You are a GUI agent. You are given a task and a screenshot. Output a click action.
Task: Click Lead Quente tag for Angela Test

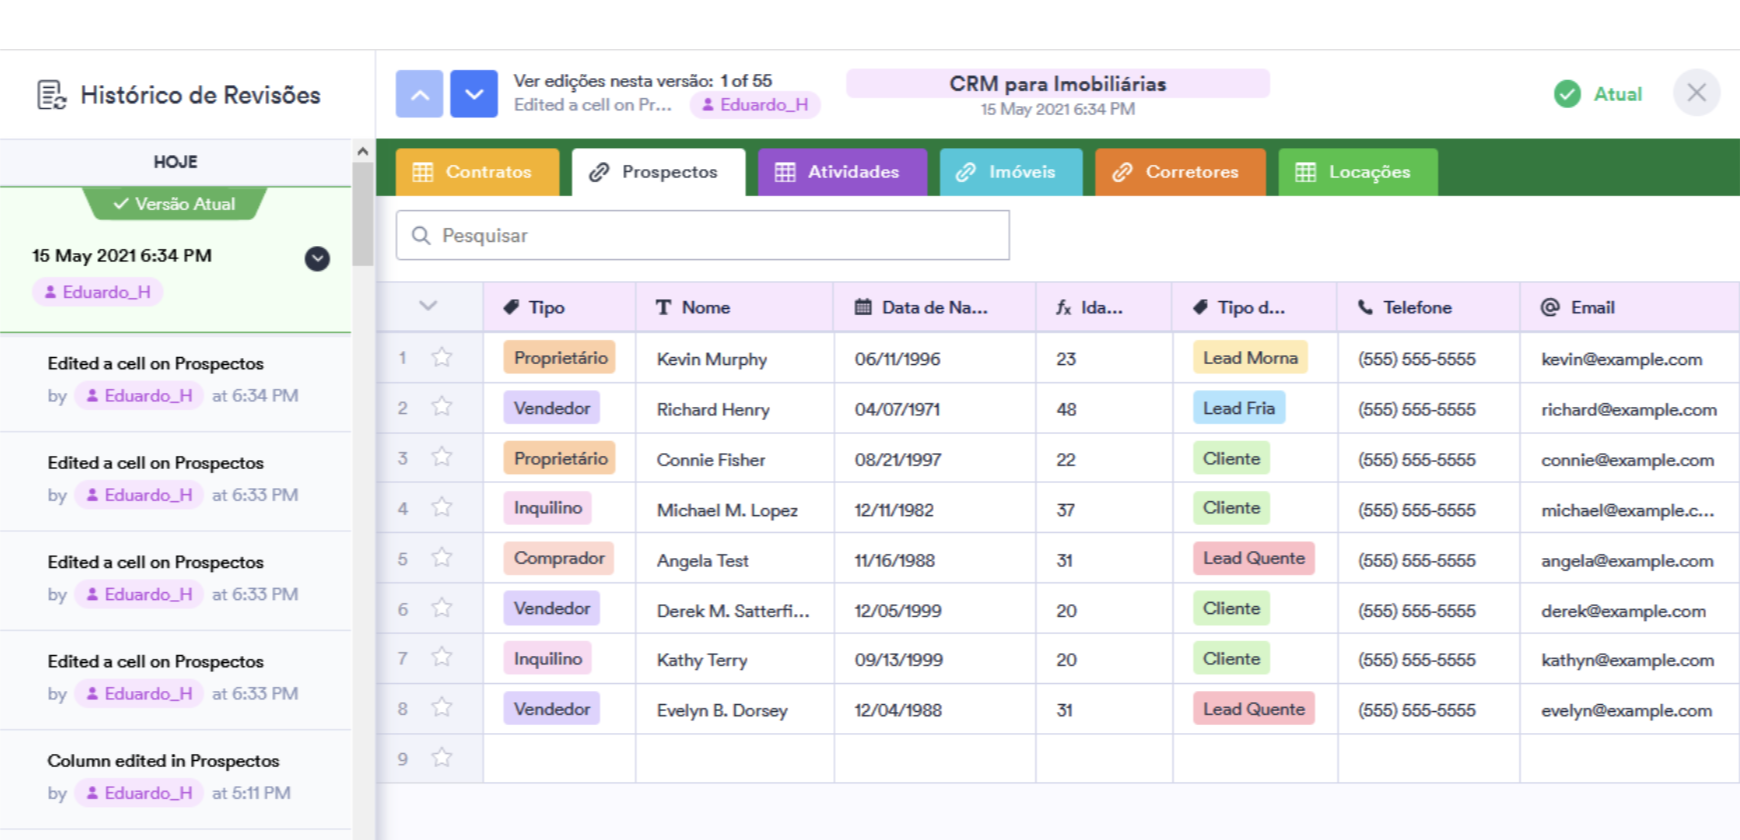tap(1254, 558)
